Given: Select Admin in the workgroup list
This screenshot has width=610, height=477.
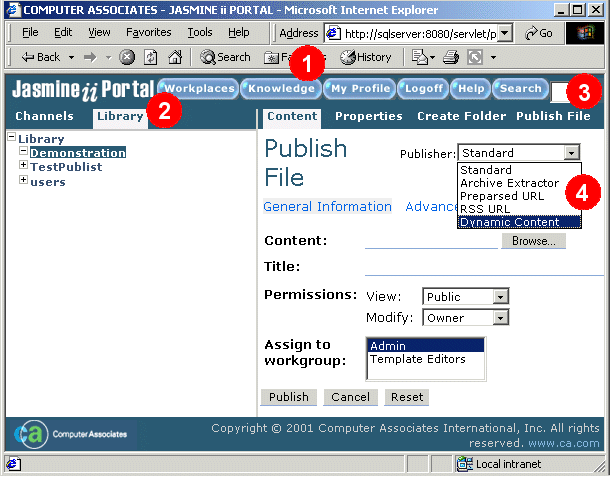Looking at the screenshot, I should click(x=426, y=345).
